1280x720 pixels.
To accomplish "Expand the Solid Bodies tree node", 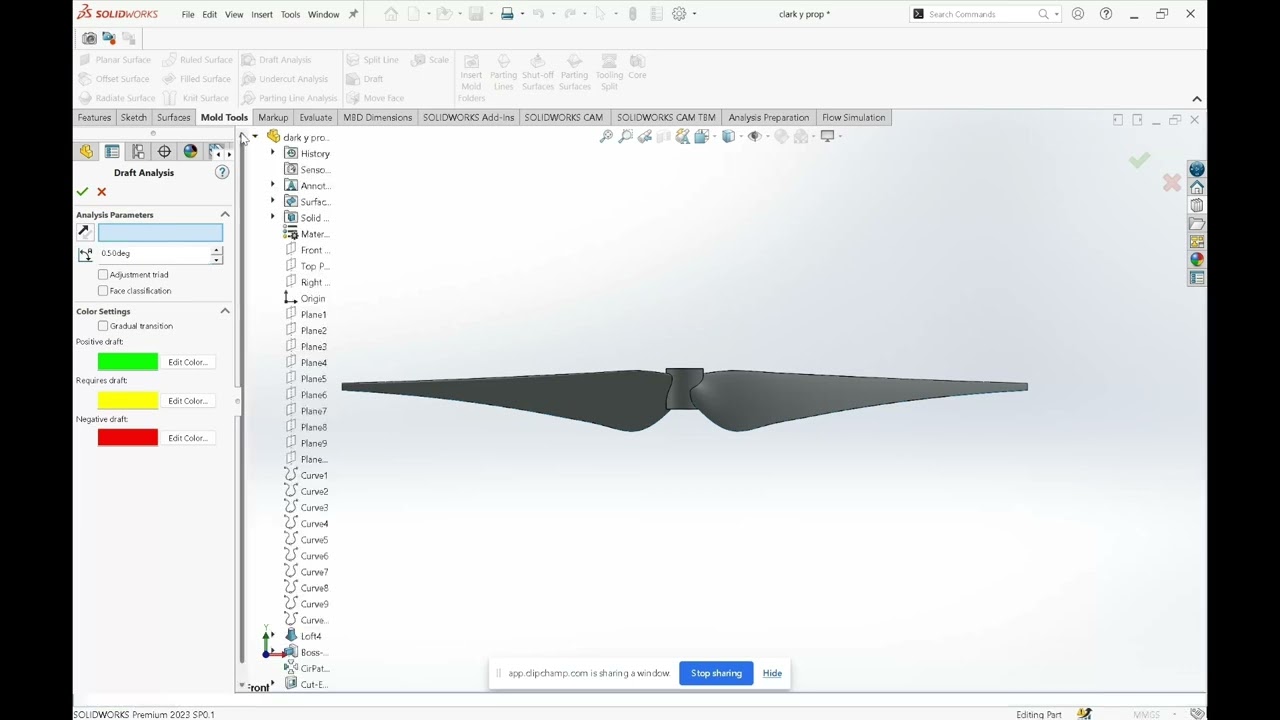I will click(x=273, y=217).
